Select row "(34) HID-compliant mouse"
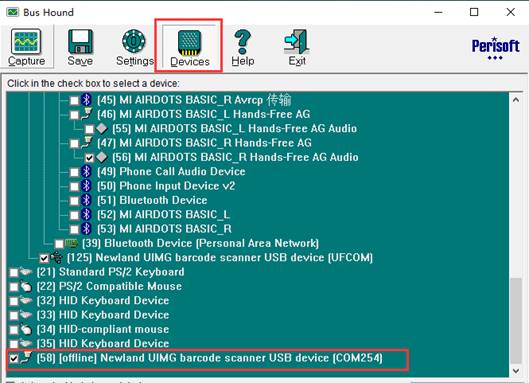Screen dimensions: 529x383 click(x=103, y=329)
